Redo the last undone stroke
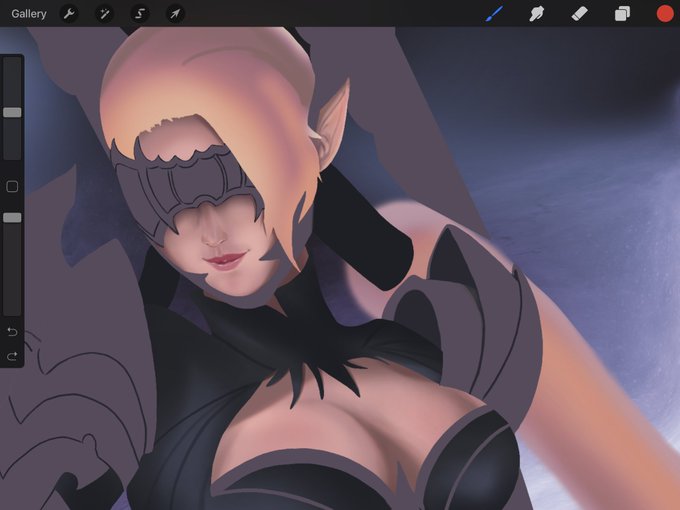The height and width of the screenshot is (510, 680). (12, 356)
